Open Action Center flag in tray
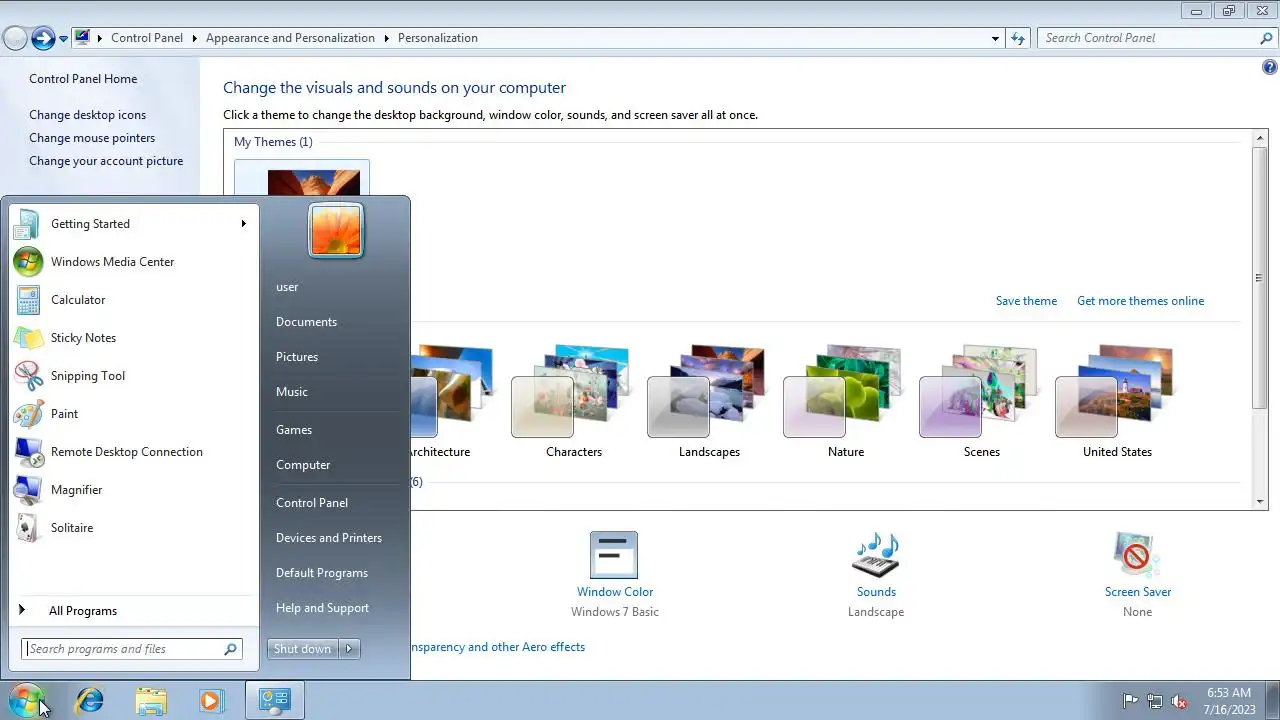The image size is (1280, 720). [1131, 701]
